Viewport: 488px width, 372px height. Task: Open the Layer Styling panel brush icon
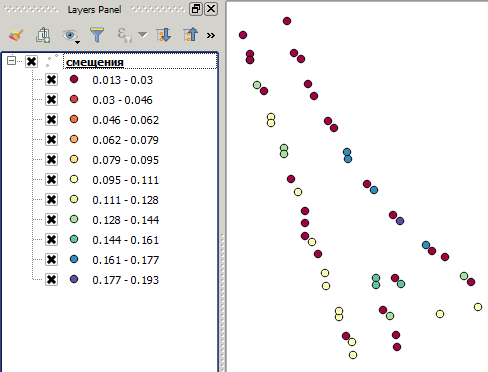(x=16, y=35)
